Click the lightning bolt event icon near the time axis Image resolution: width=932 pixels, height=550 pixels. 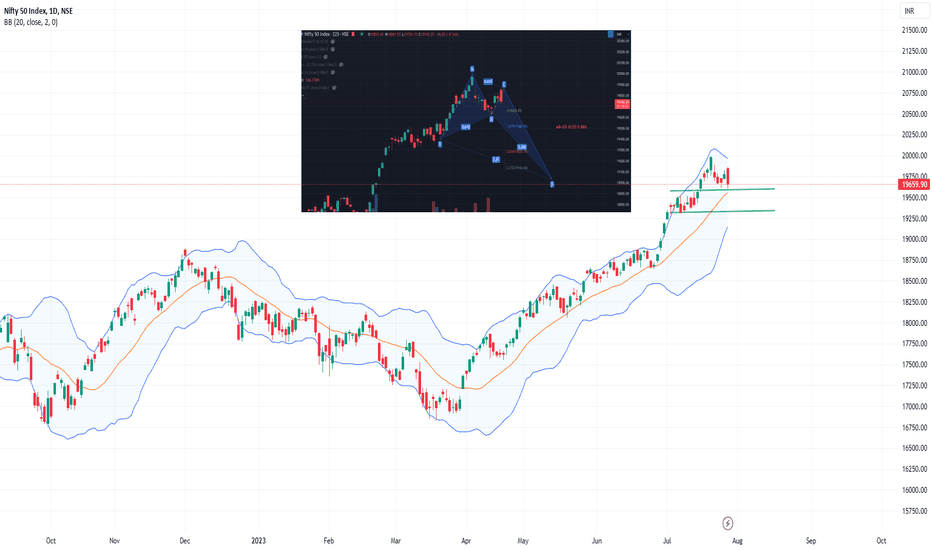pyautogui.click(x=728, y=523)
